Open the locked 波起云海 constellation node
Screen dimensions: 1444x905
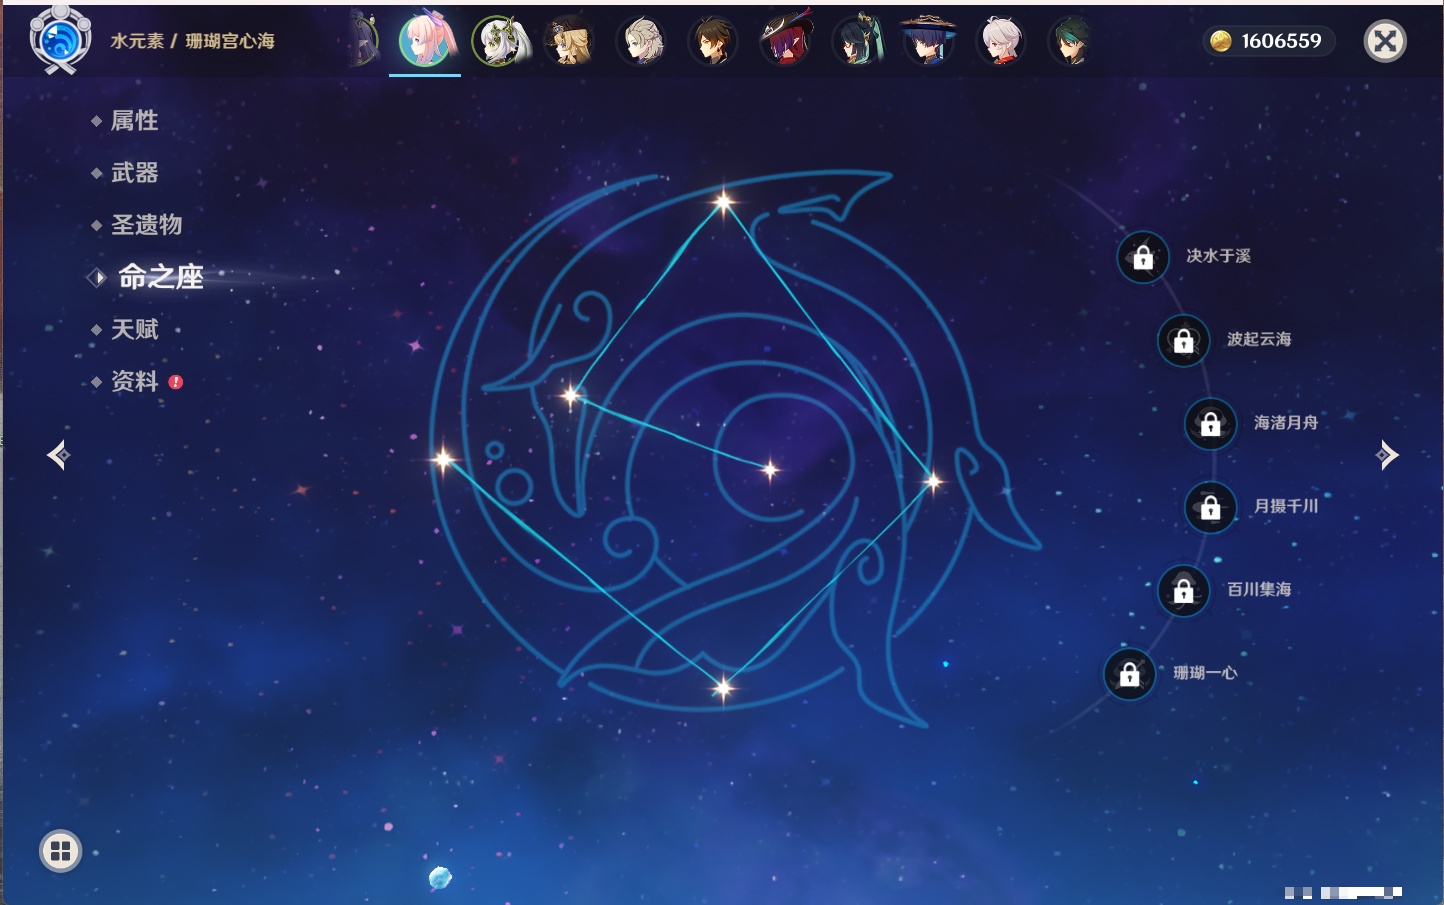(x=1184, y=340)
